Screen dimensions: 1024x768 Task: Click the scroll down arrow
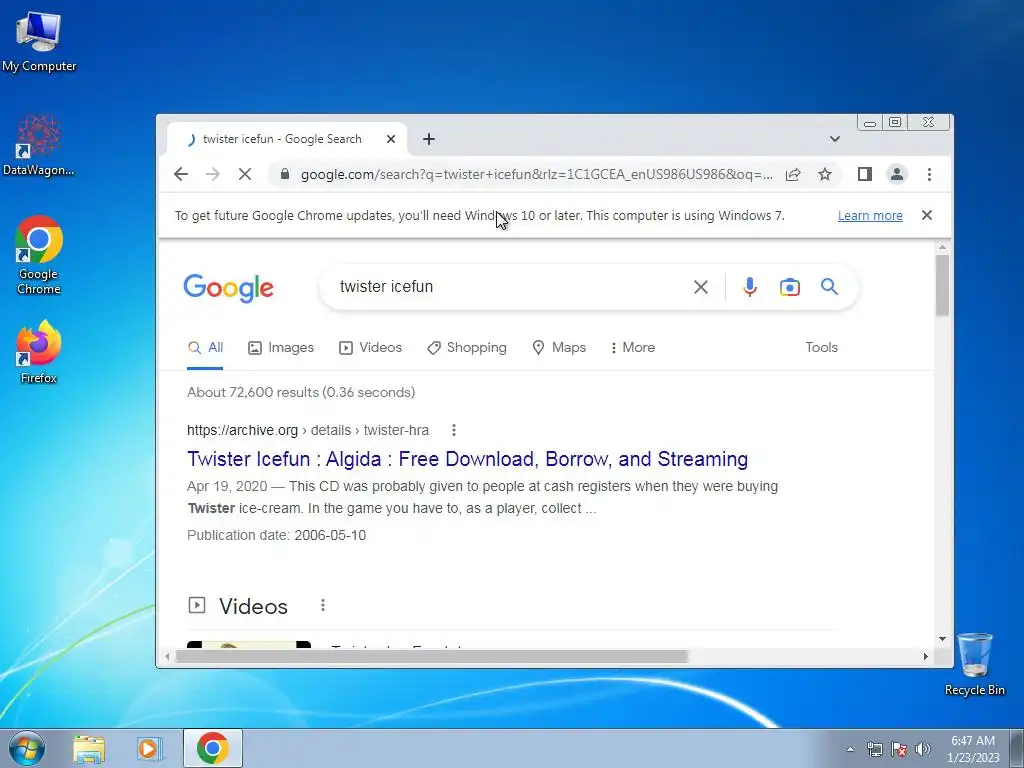(x=942, y=639)
